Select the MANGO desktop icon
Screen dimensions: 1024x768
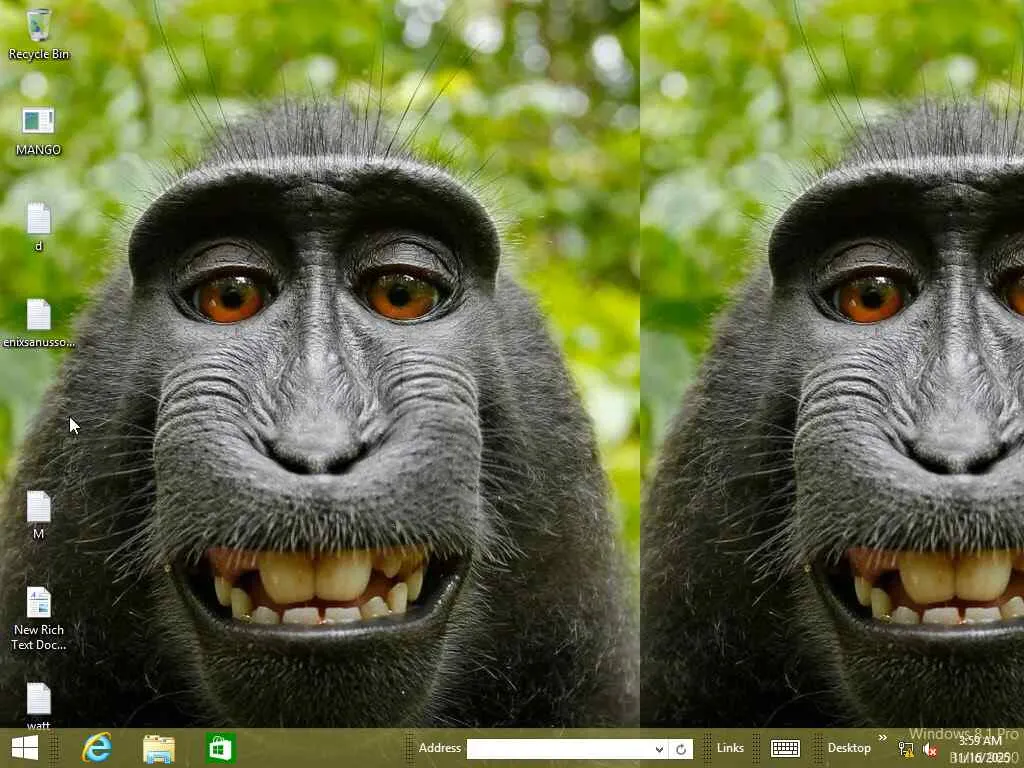click(39, 131)
